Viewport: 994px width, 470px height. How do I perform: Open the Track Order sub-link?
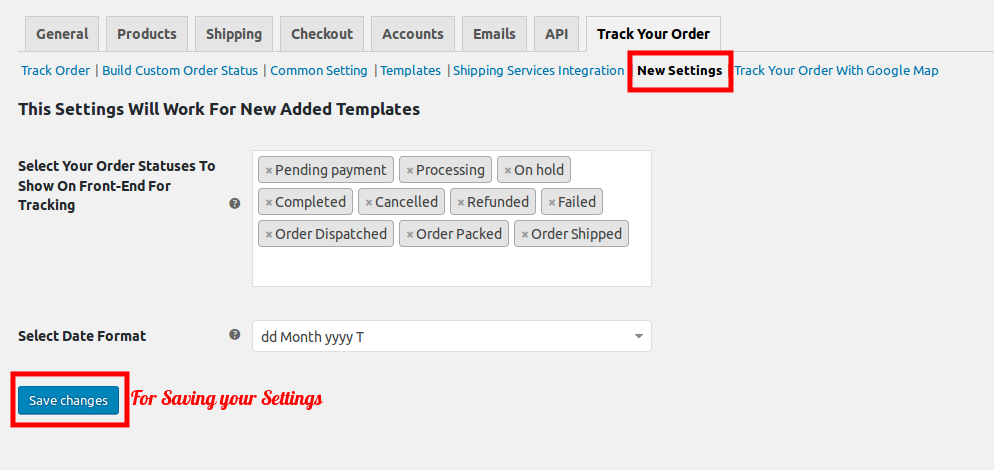[56, 70]
